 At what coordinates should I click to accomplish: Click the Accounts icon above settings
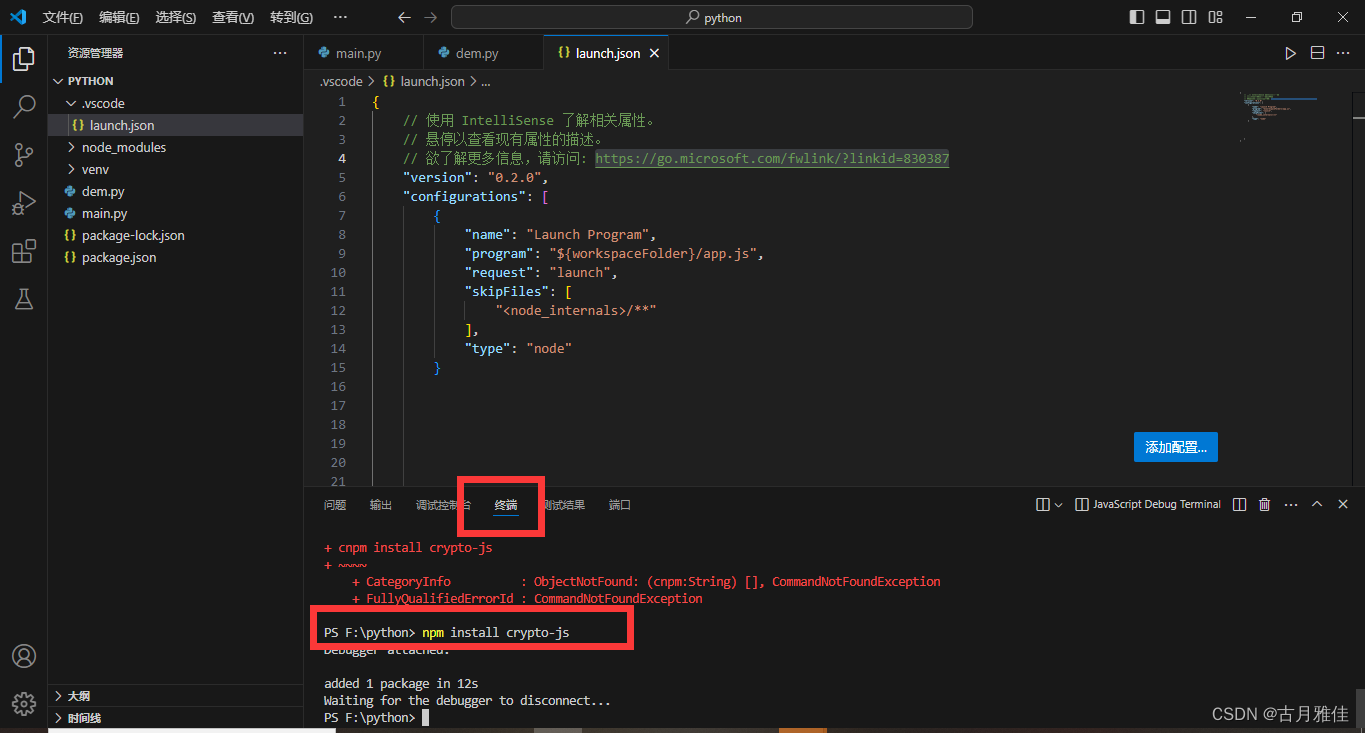[23, 656]
